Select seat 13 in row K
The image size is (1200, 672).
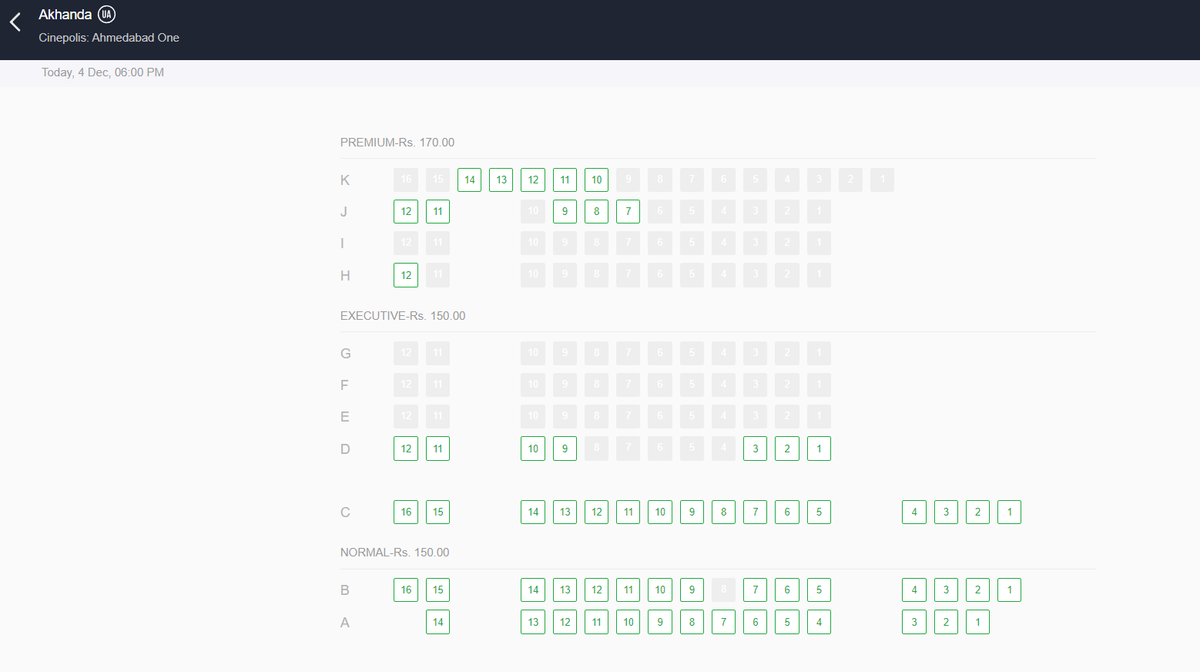[501, 180]
